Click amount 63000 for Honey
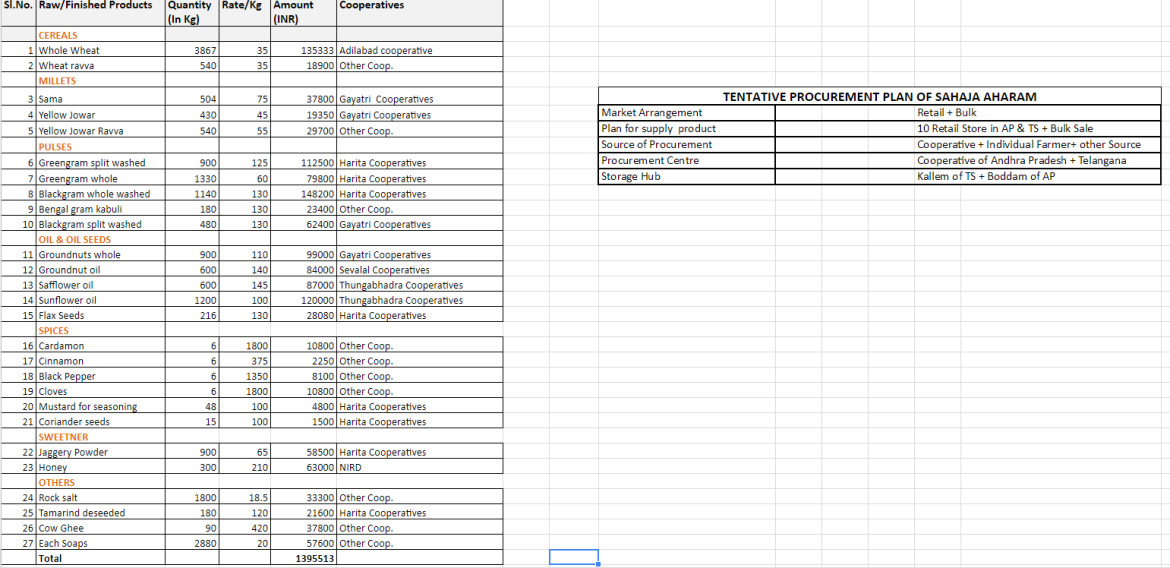Screen dimensions: 1170x568 304,467
